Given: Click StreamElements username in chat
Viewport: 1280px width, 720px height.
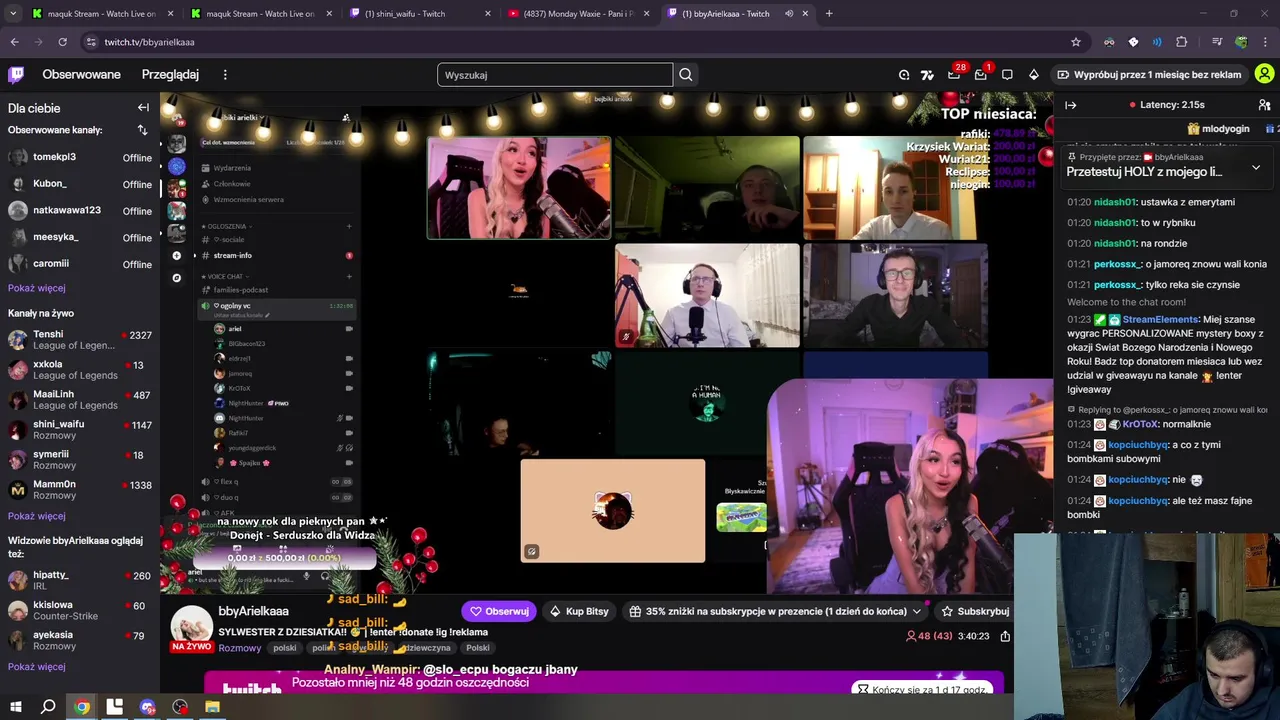Looking at the screenshot, I should [x=1160, y=319].
